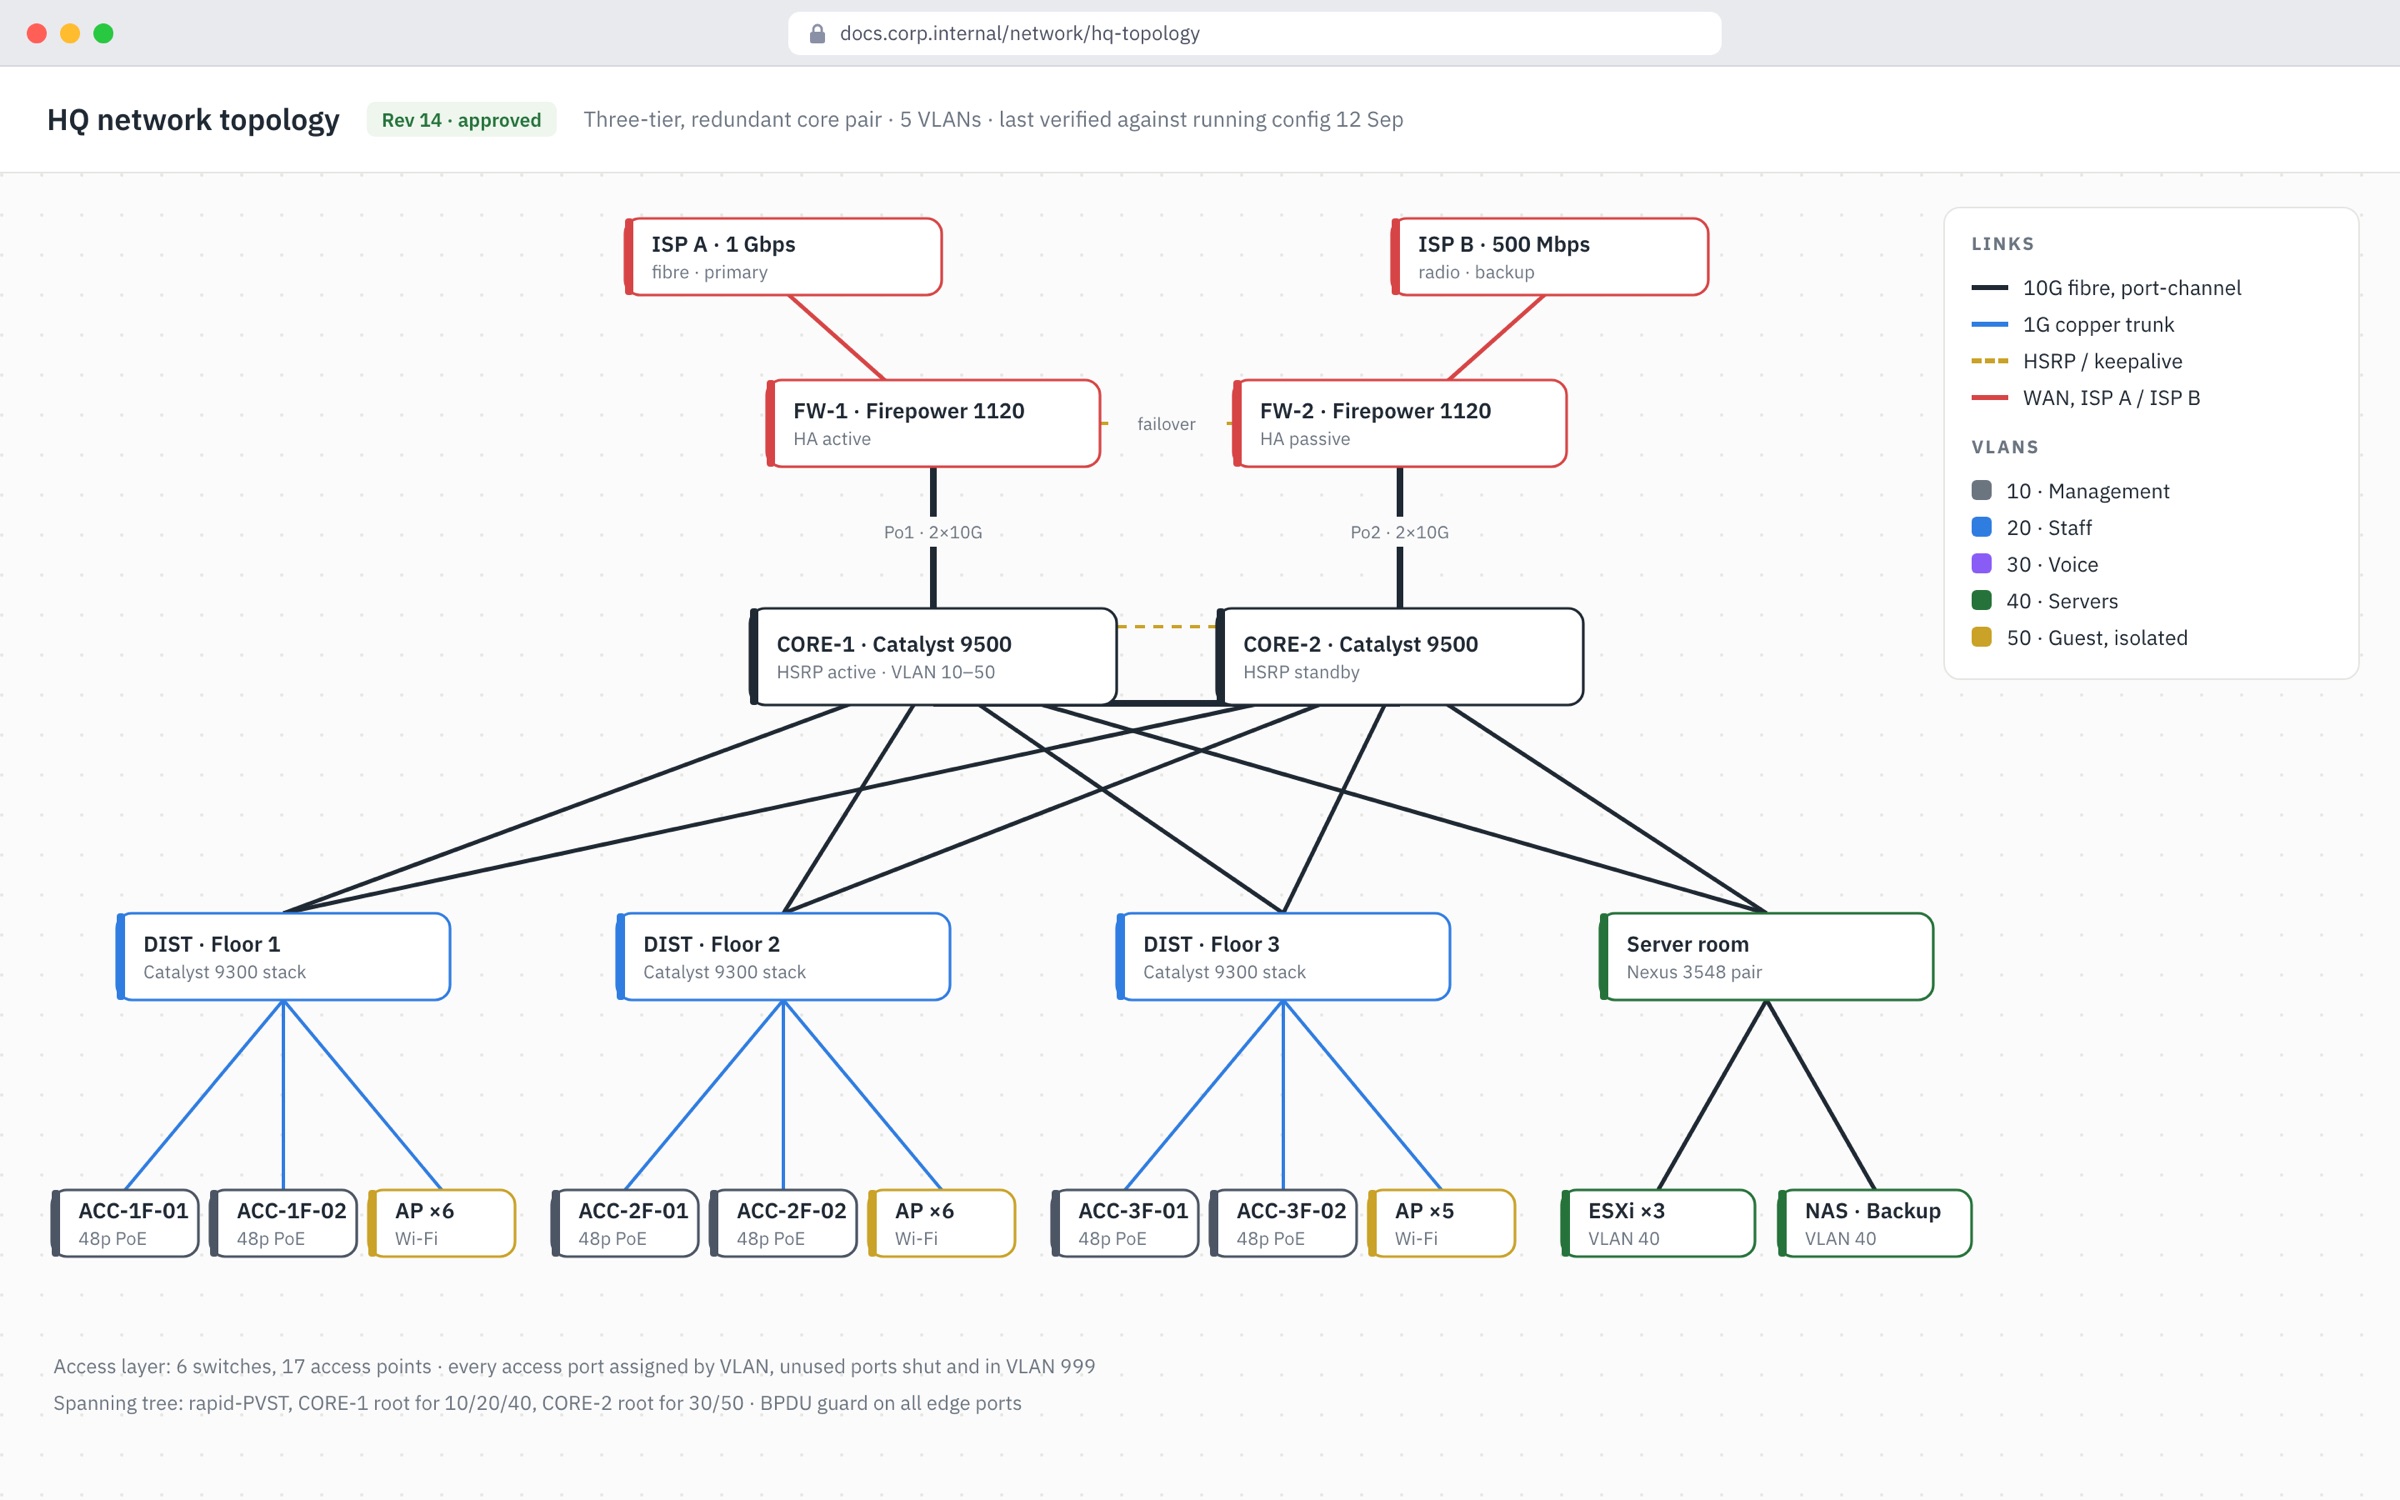Screen dimensions: 2400x1500
Task: Click the ACC-1F-01 access switch
Action: 125,1223
